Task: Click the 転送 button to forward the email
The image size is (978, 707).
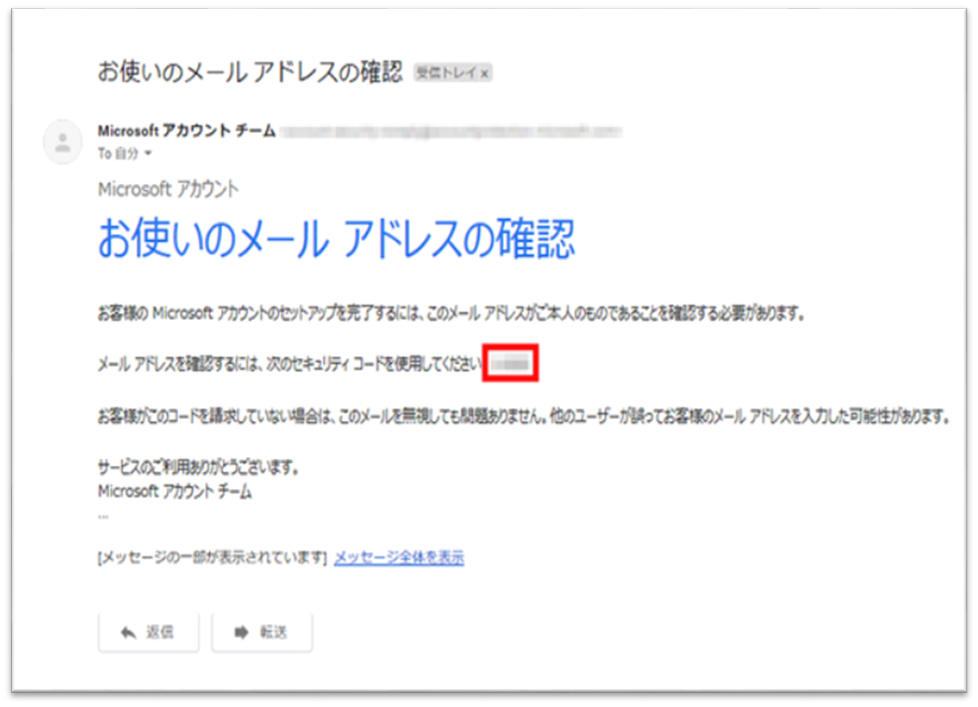Action: click(x=262, y=631)
